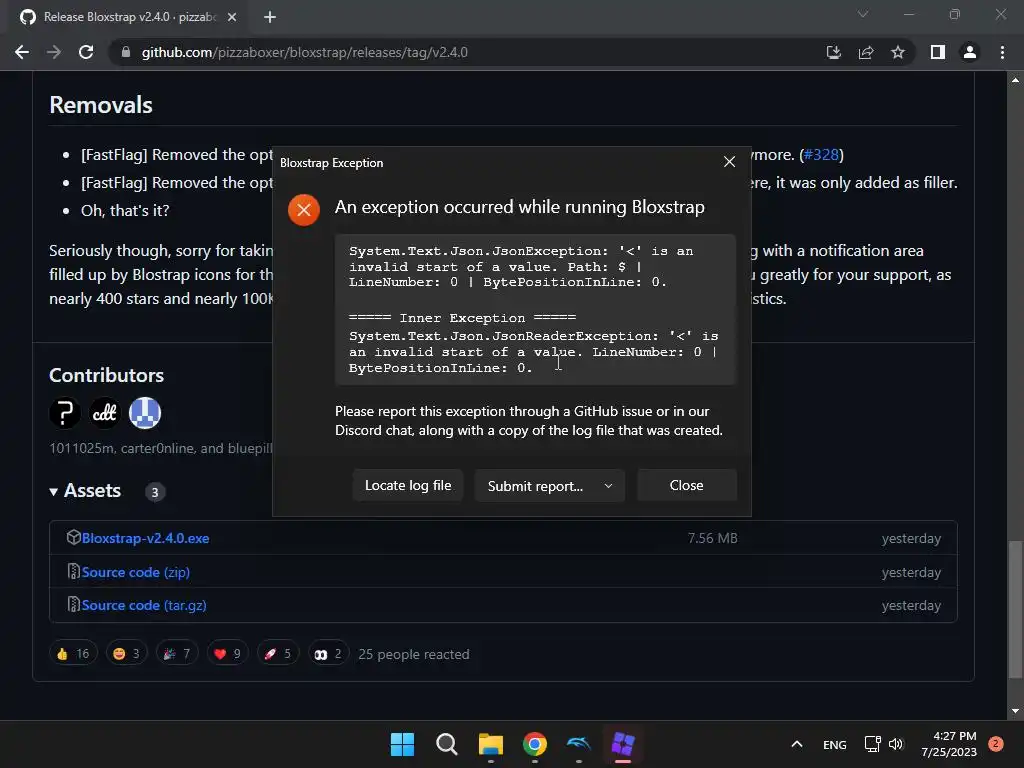This screenshot has width=1024, height=768.
Task: Collapse the Assets section
Action: (86, 490)
